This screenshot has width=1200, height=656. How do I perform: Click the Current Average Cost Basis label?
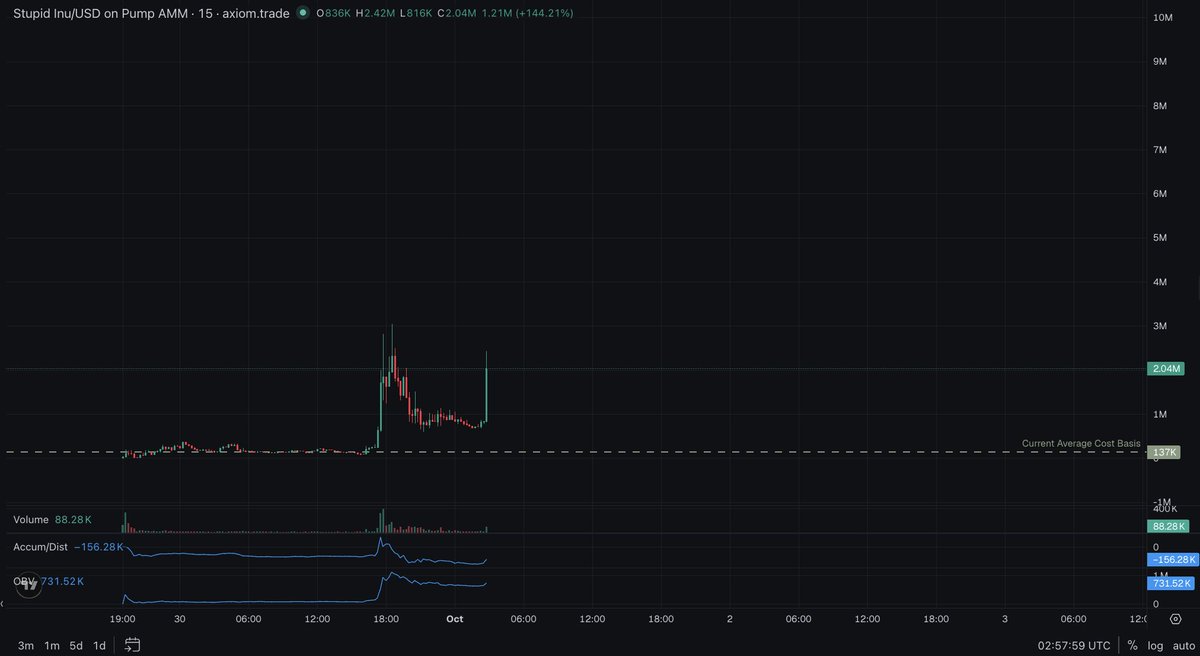(1081, 443)
